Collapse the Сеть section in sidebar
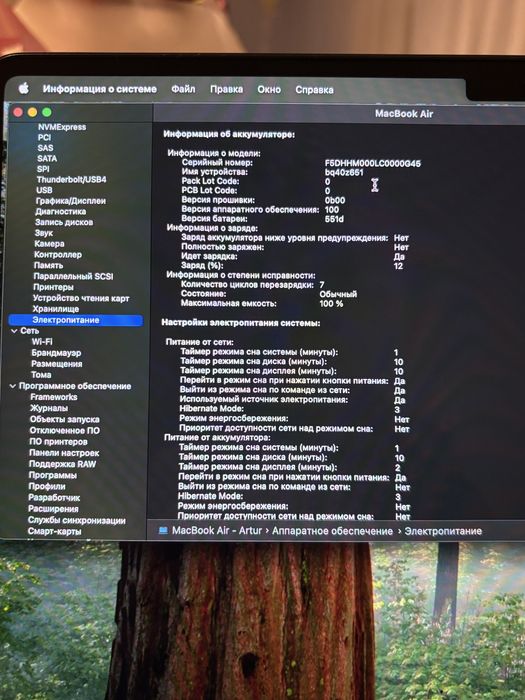The height and width of the screenshot is (700, 525). click(14, 331)
